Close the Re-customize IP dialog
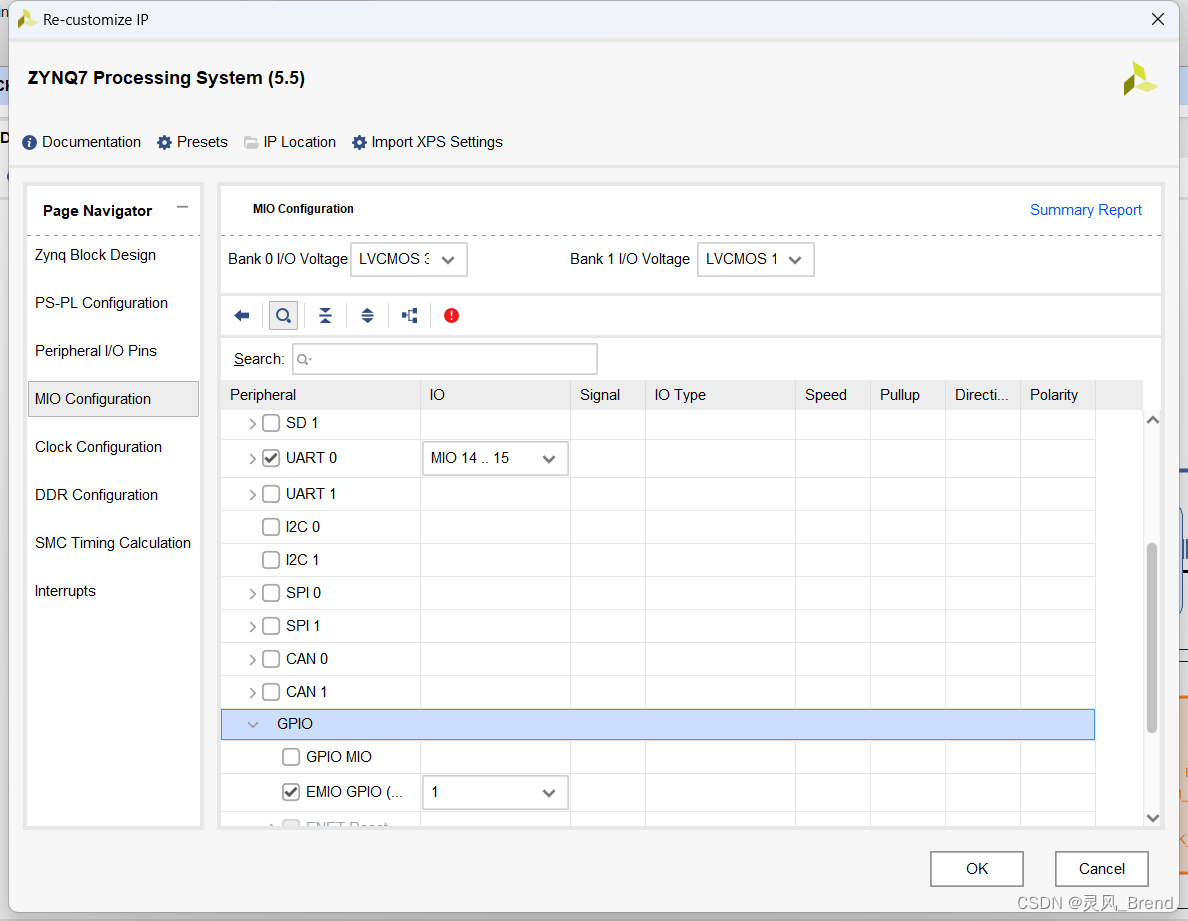Viewport: 1188px width, 921px height. pyautogui.click(x=1158, y=20)
